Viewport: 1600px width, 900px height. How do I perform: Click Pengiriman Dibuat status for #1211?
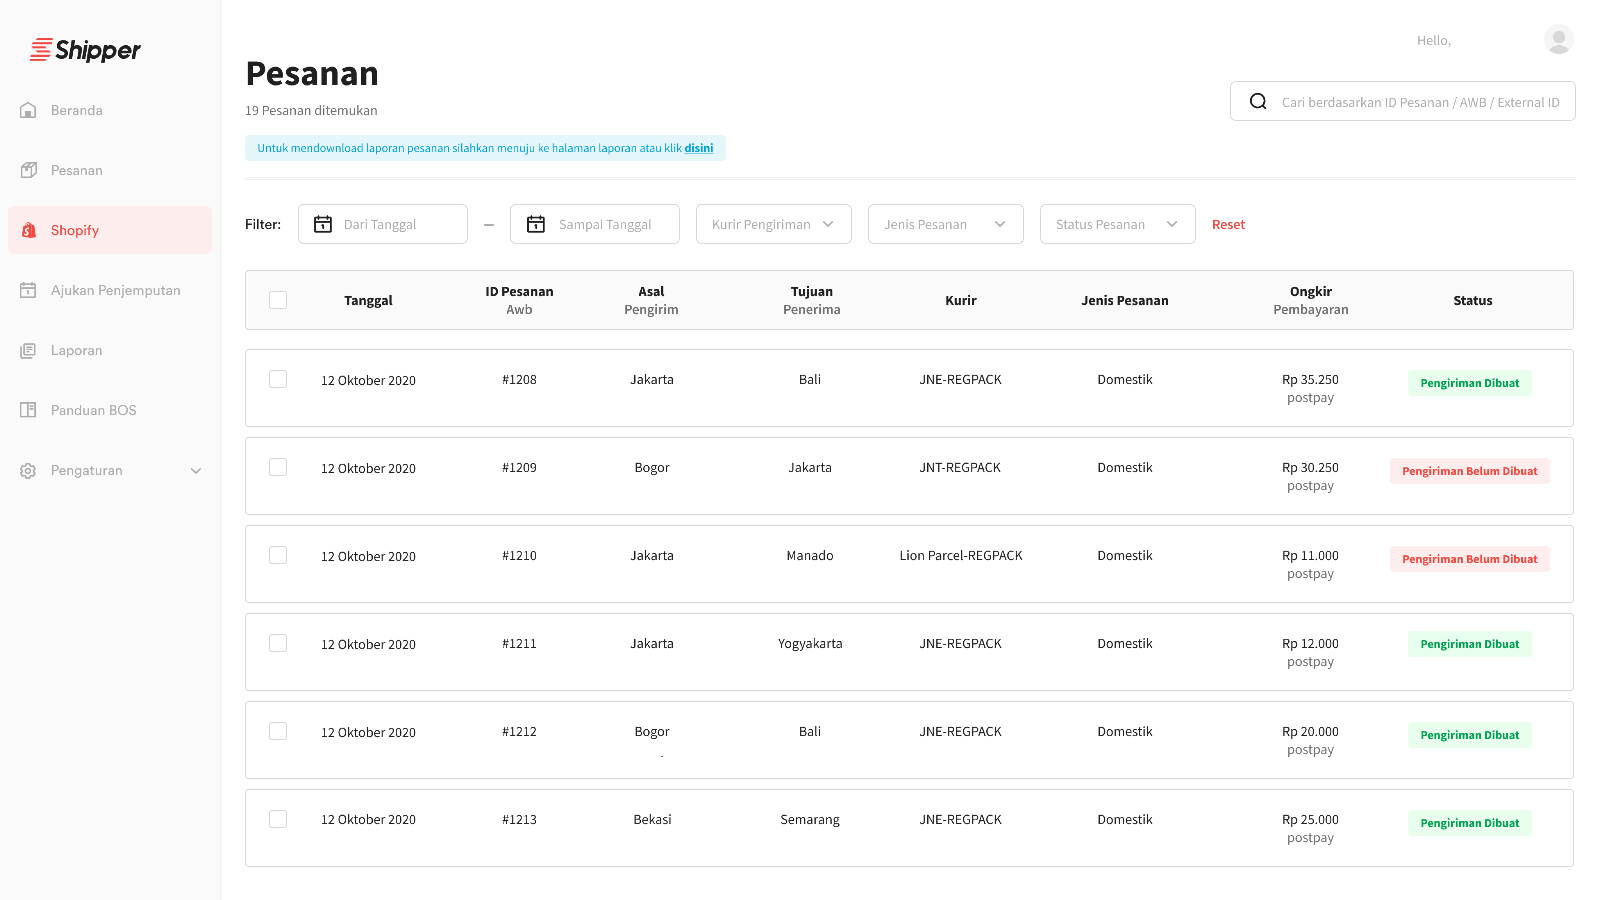click(1469, 644)
